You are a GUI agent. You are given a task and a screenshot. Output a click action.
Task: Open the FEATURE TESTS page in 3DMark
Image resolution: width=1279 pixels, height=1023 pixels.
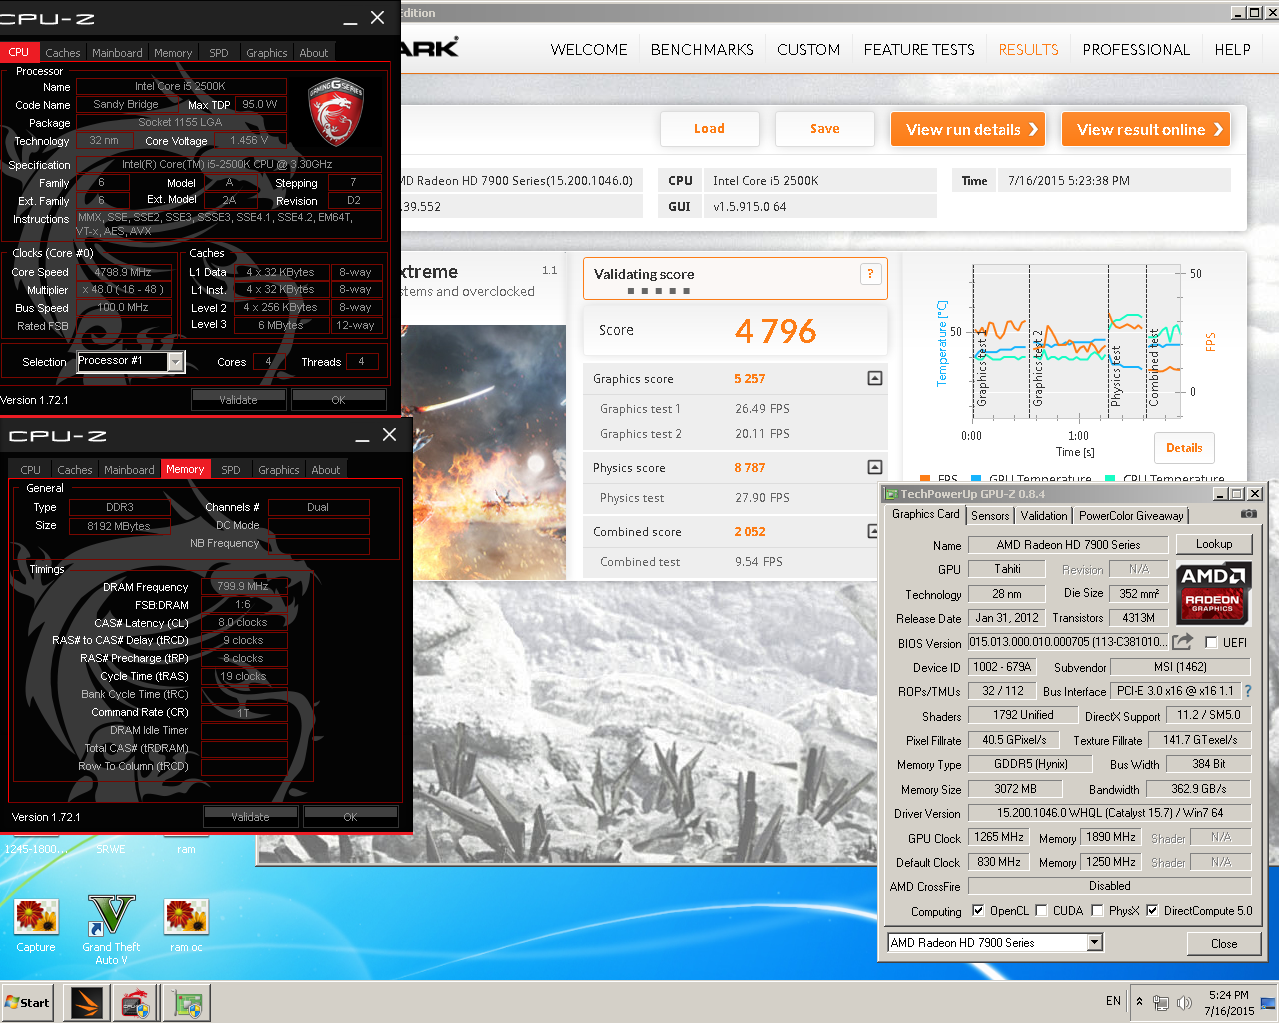[x=919, y=50]
